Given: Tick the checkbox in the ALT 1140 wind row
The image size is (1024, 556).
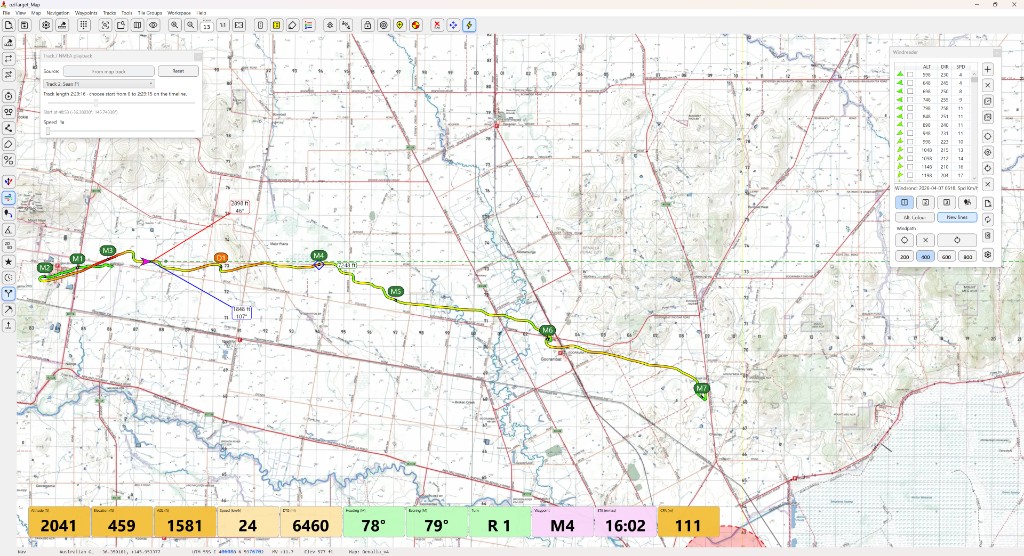Looking at the screenshot, I should pos(910,167).
